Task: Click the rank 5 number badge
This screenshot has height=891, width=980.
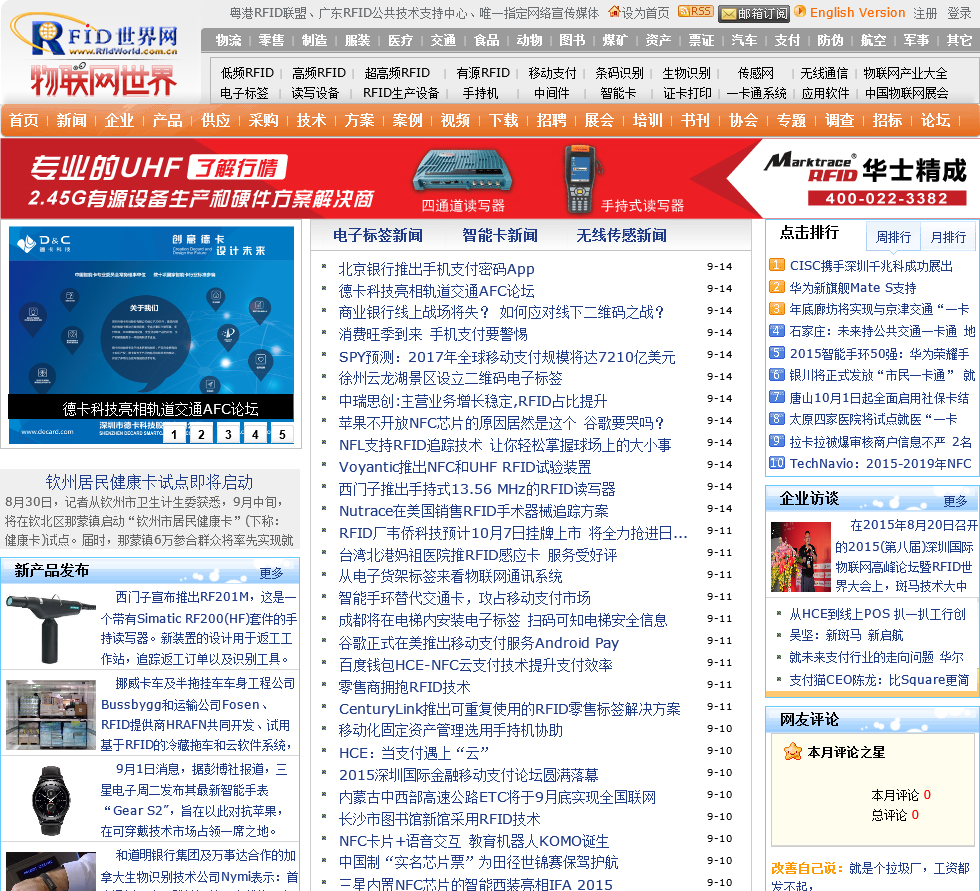Action: [776, 353]
